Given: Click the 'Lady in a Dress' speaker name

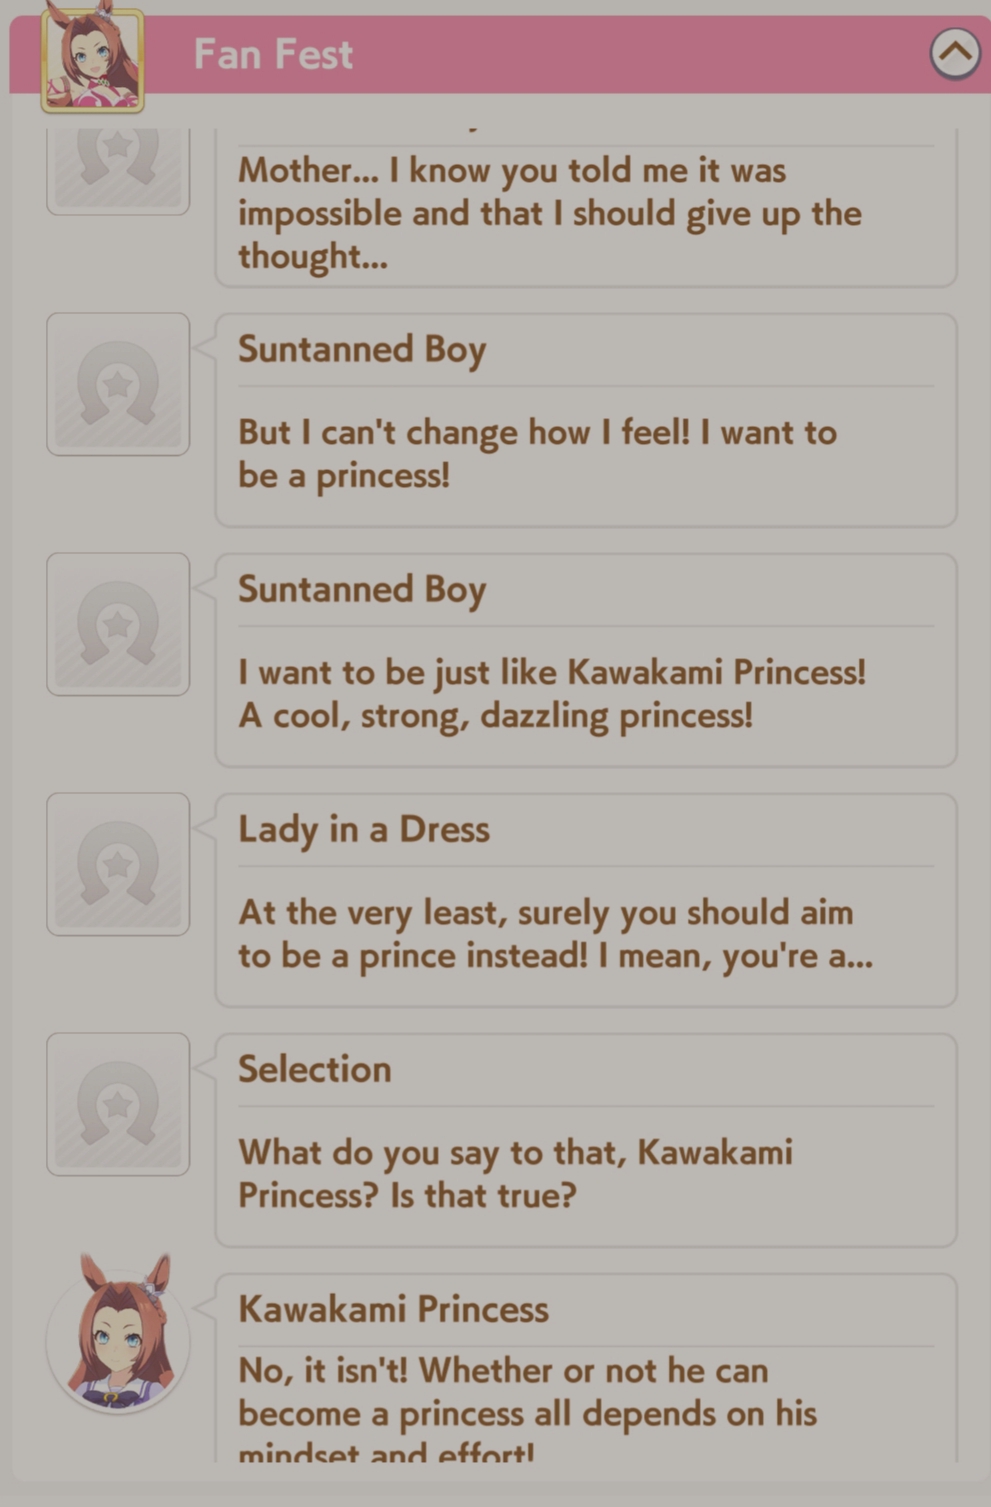Looking at the screenshot, I should point(364,829).
